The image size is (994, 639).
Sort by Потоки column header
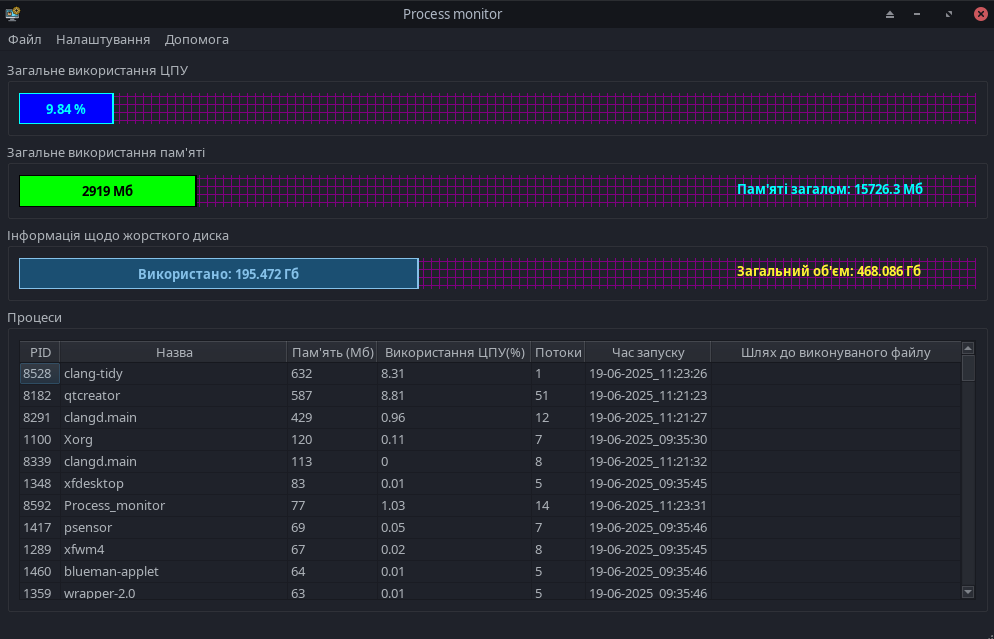558,352
